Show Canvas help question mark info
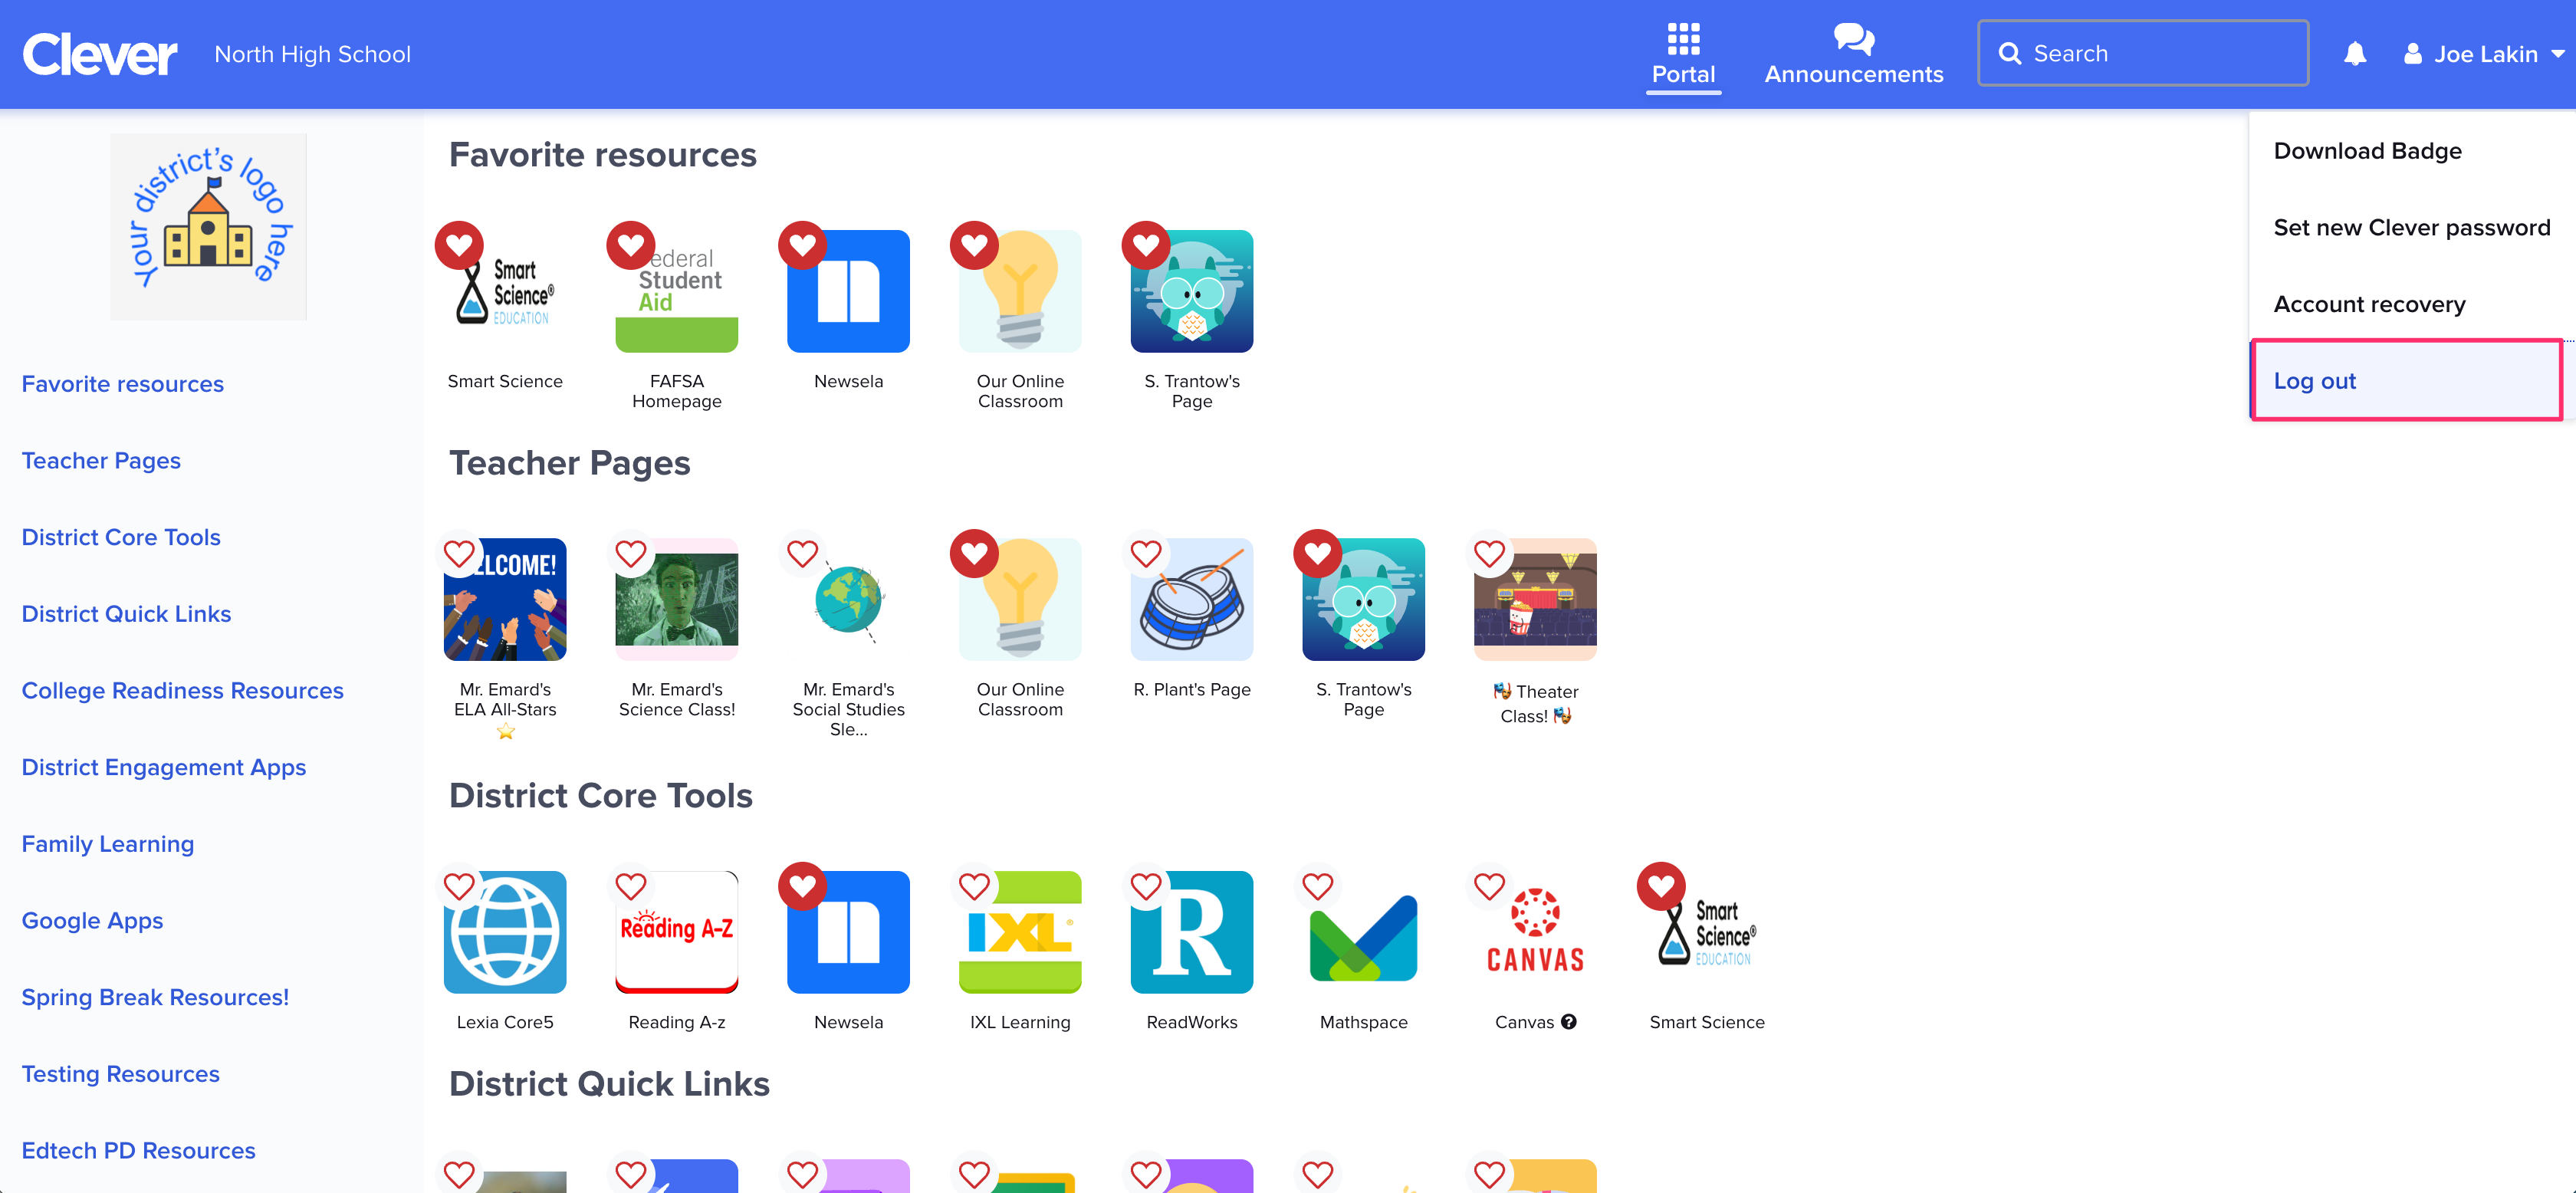The height and width of the screenshot is (1193, 2576). [1569, 1021]
